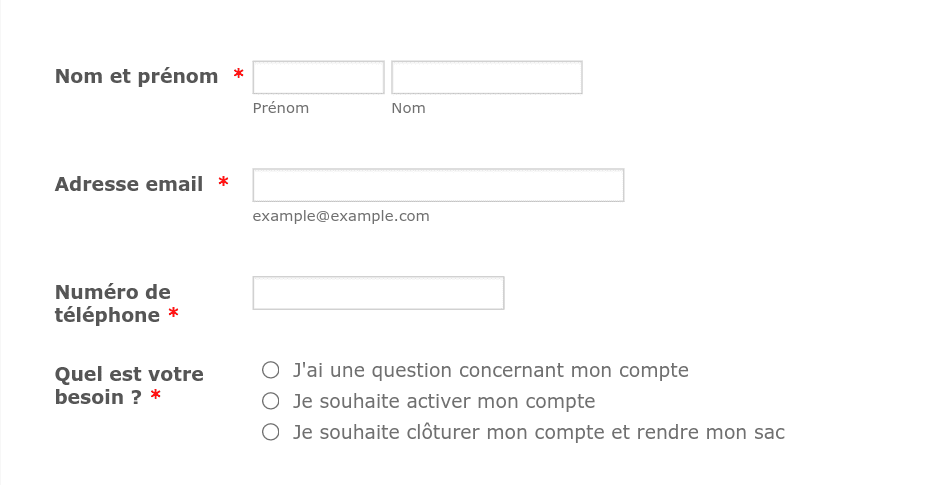930x485 pixels.
Task: Select radio circle for question concernant mon compte
Action: pos(270,370)
